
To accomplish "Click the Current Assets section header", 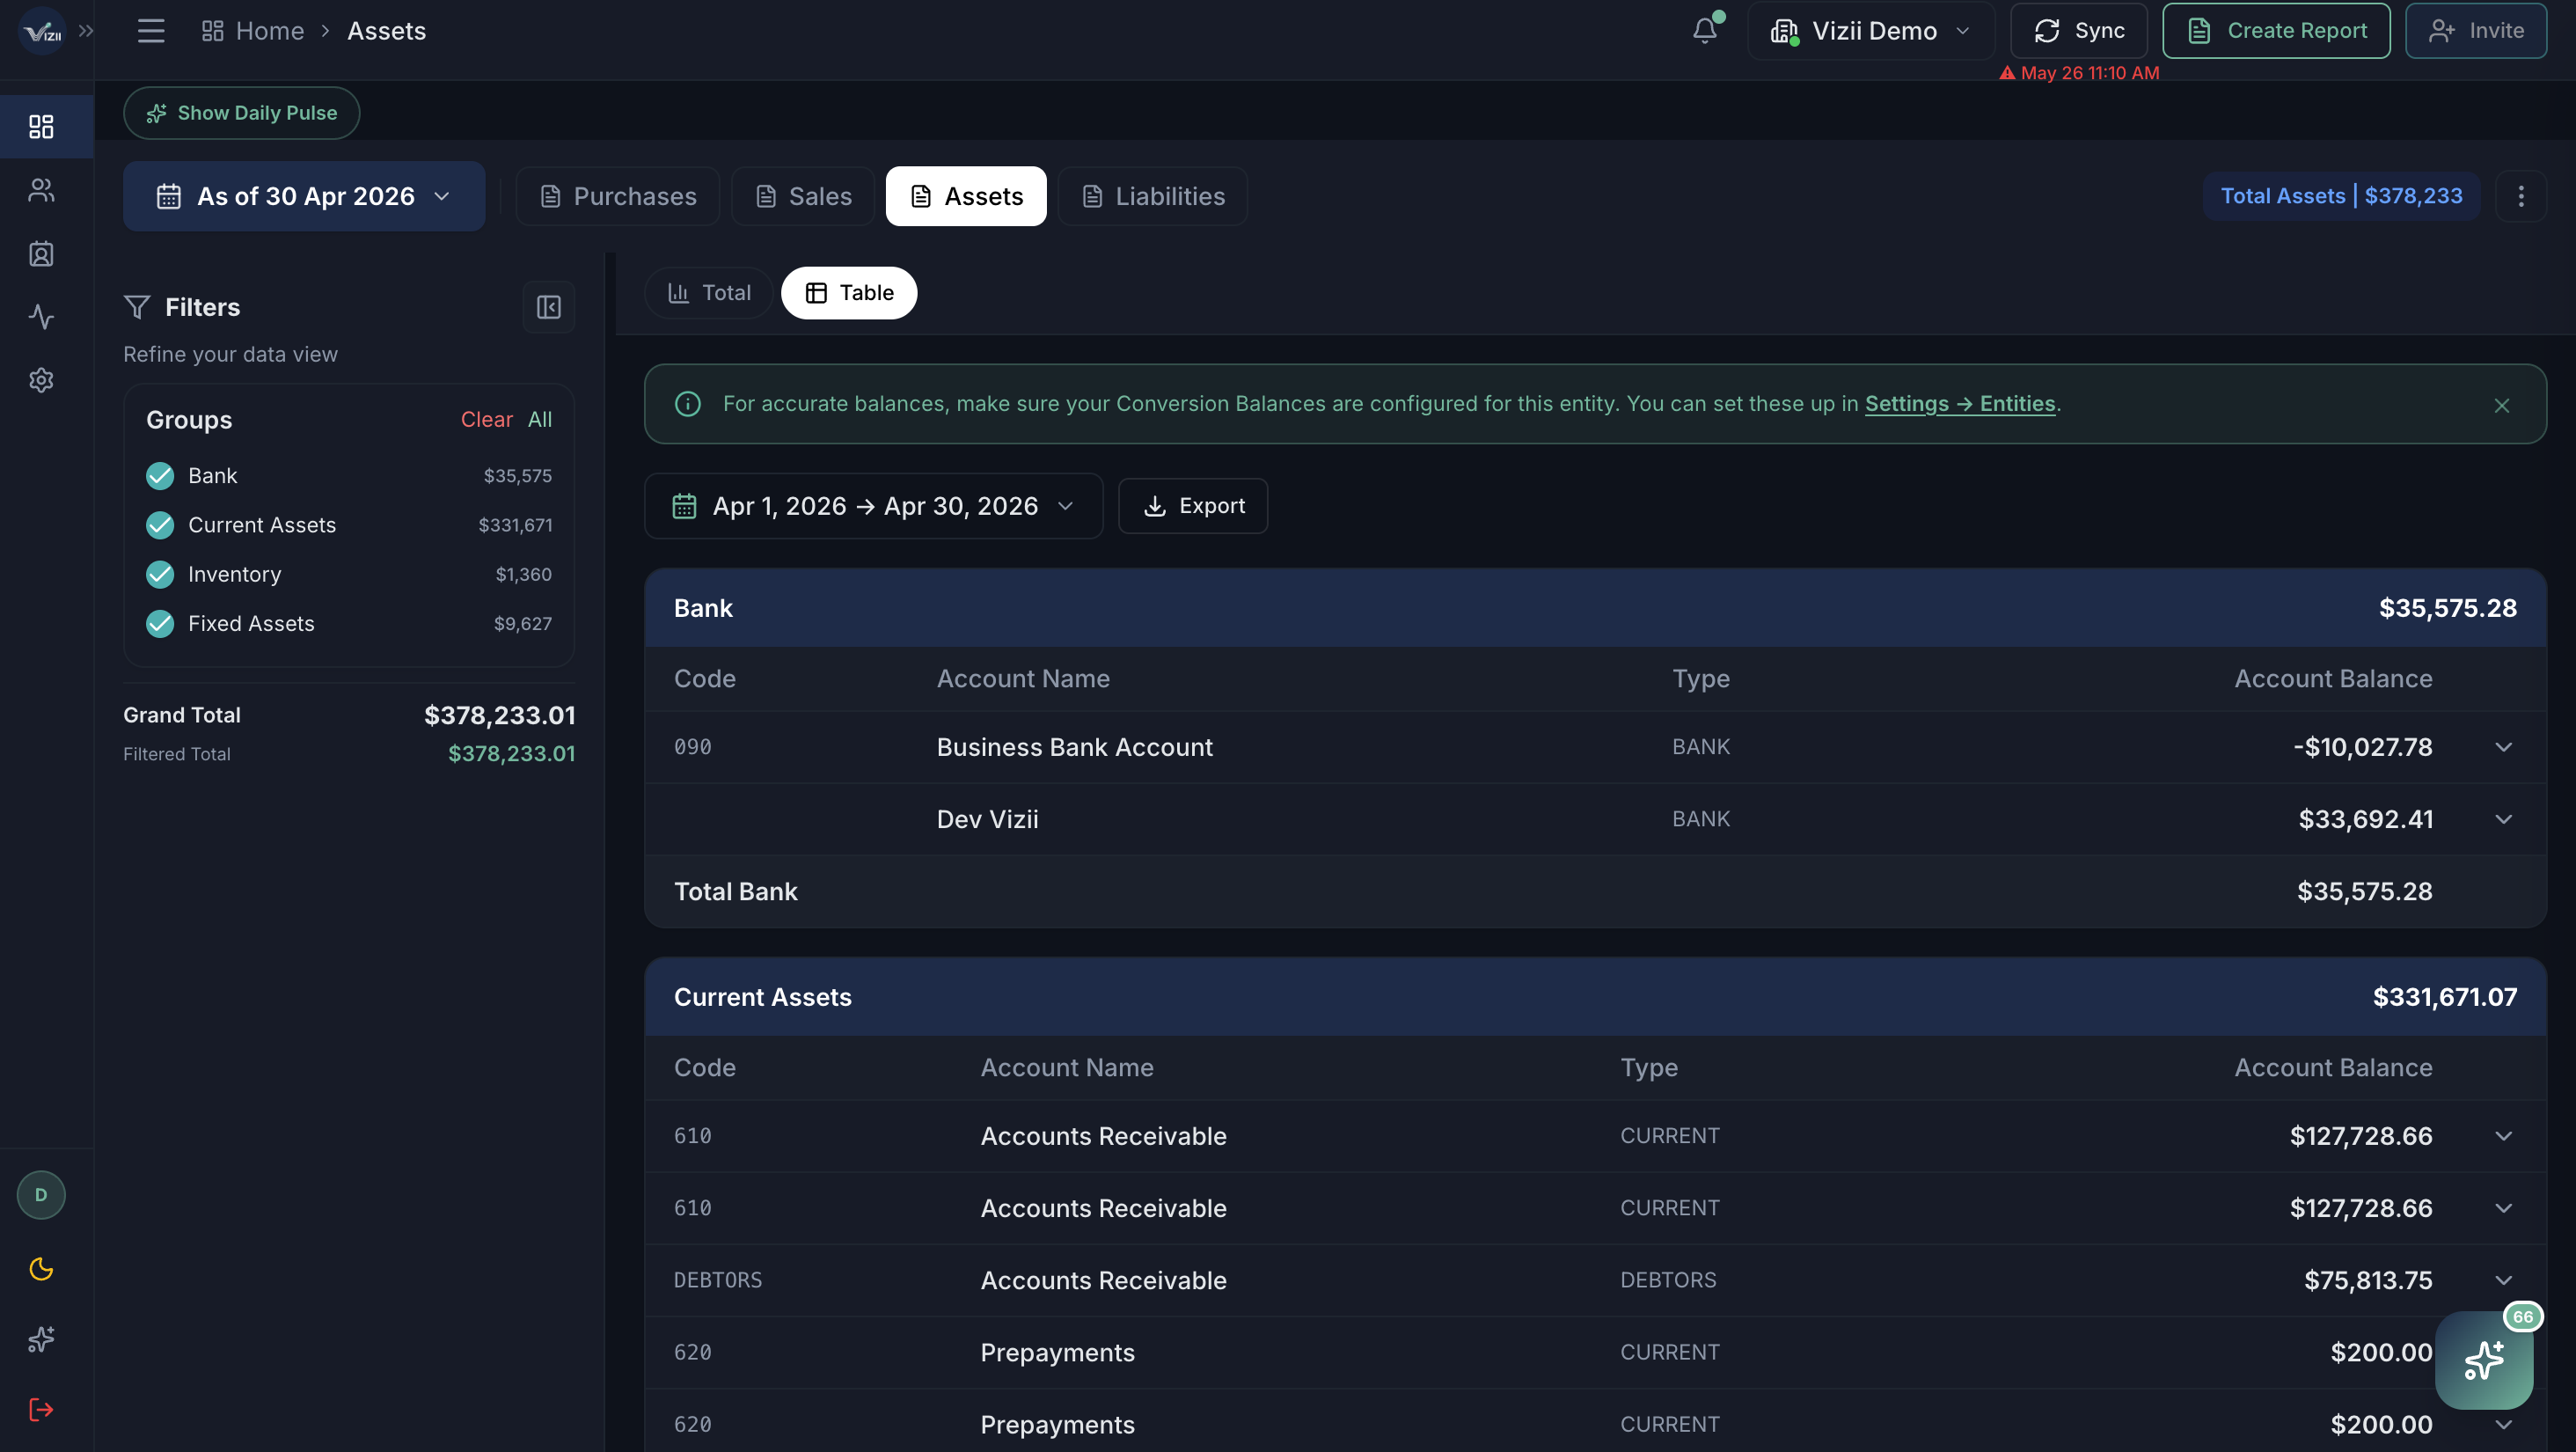I will pyautogui.click(x=1595, y=997).
